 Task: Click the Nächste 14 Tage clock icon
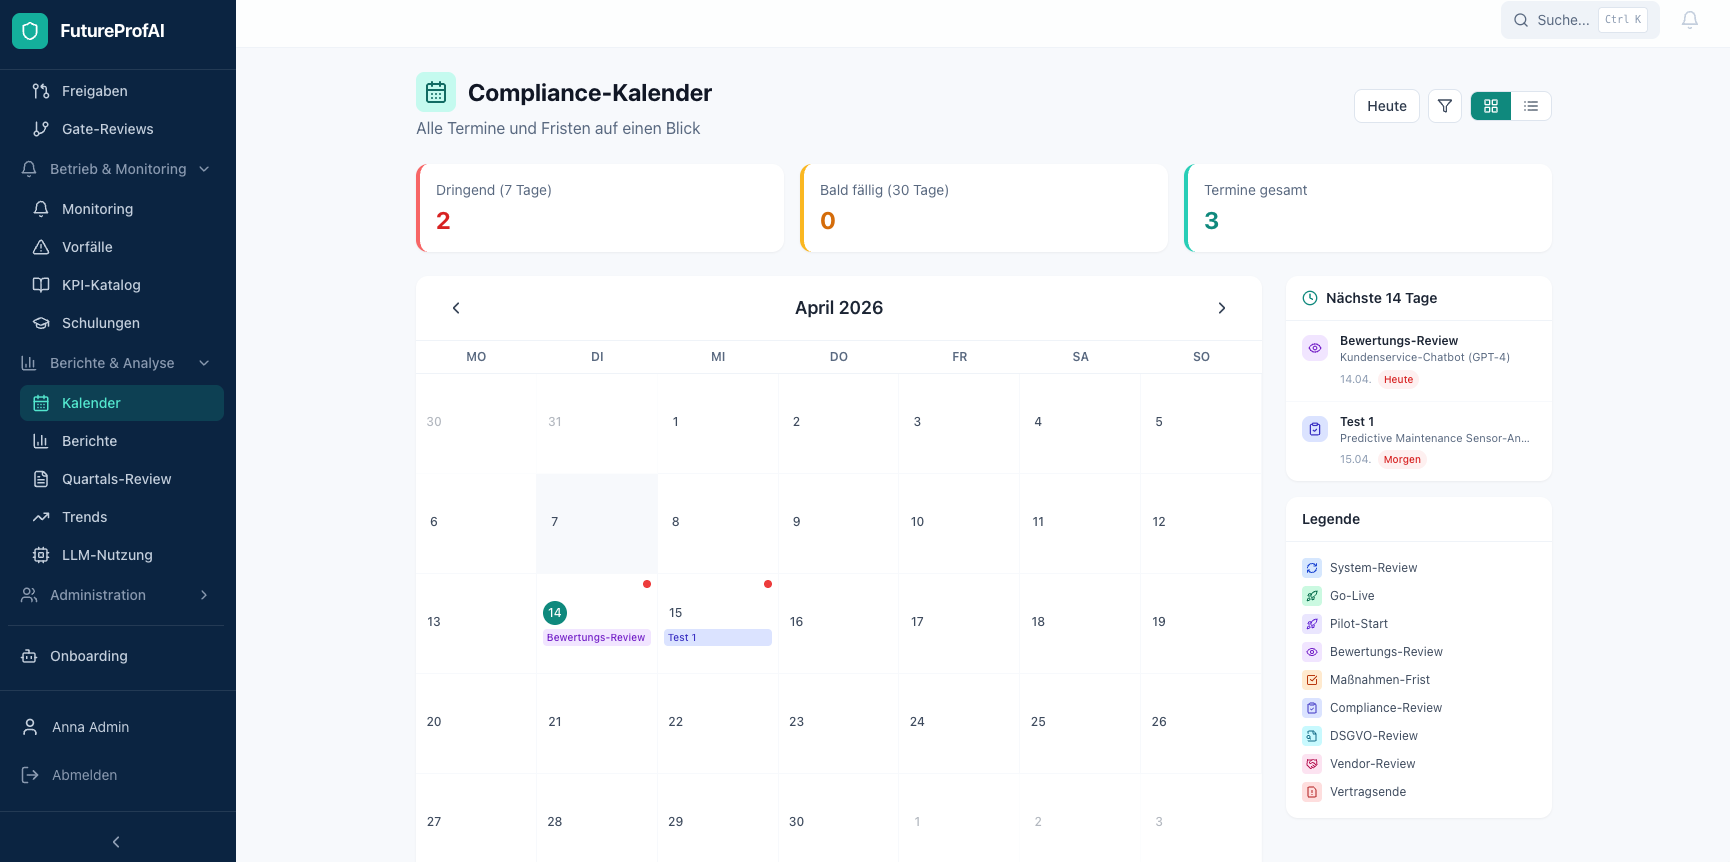point(1310,298)
